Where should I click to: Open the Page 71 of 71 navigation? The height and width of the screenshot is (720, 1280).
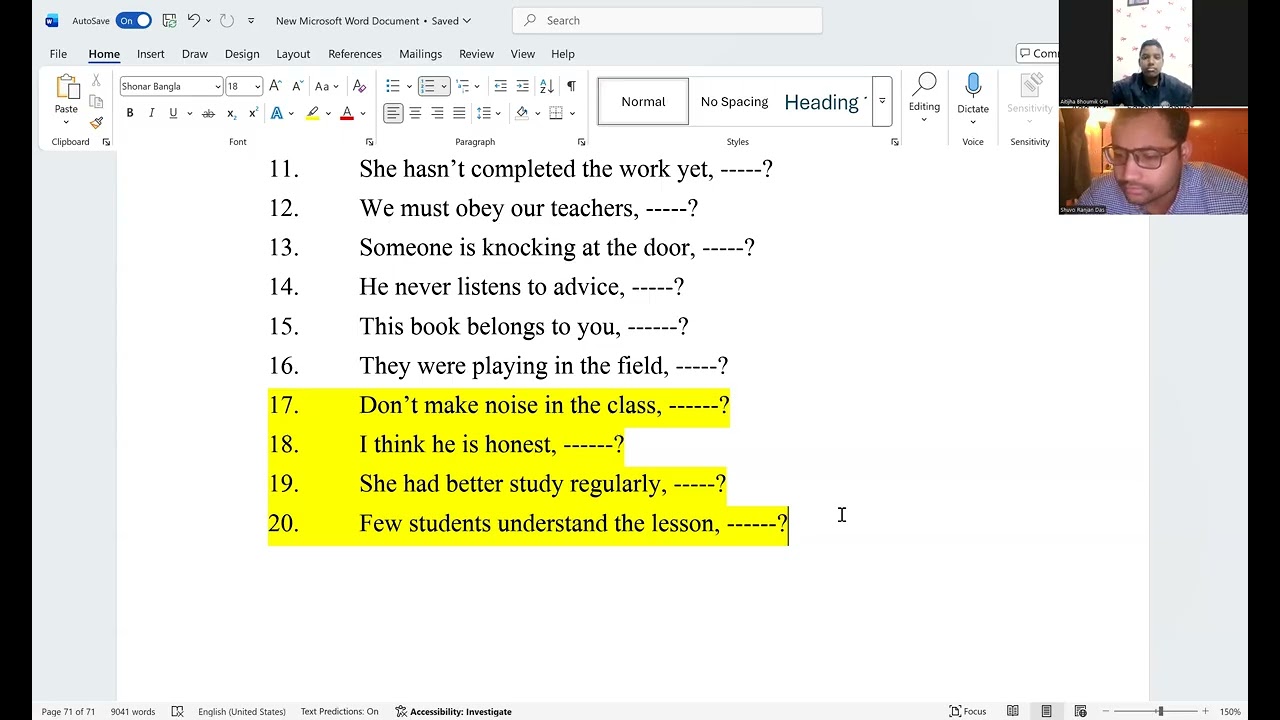point(68,711)
